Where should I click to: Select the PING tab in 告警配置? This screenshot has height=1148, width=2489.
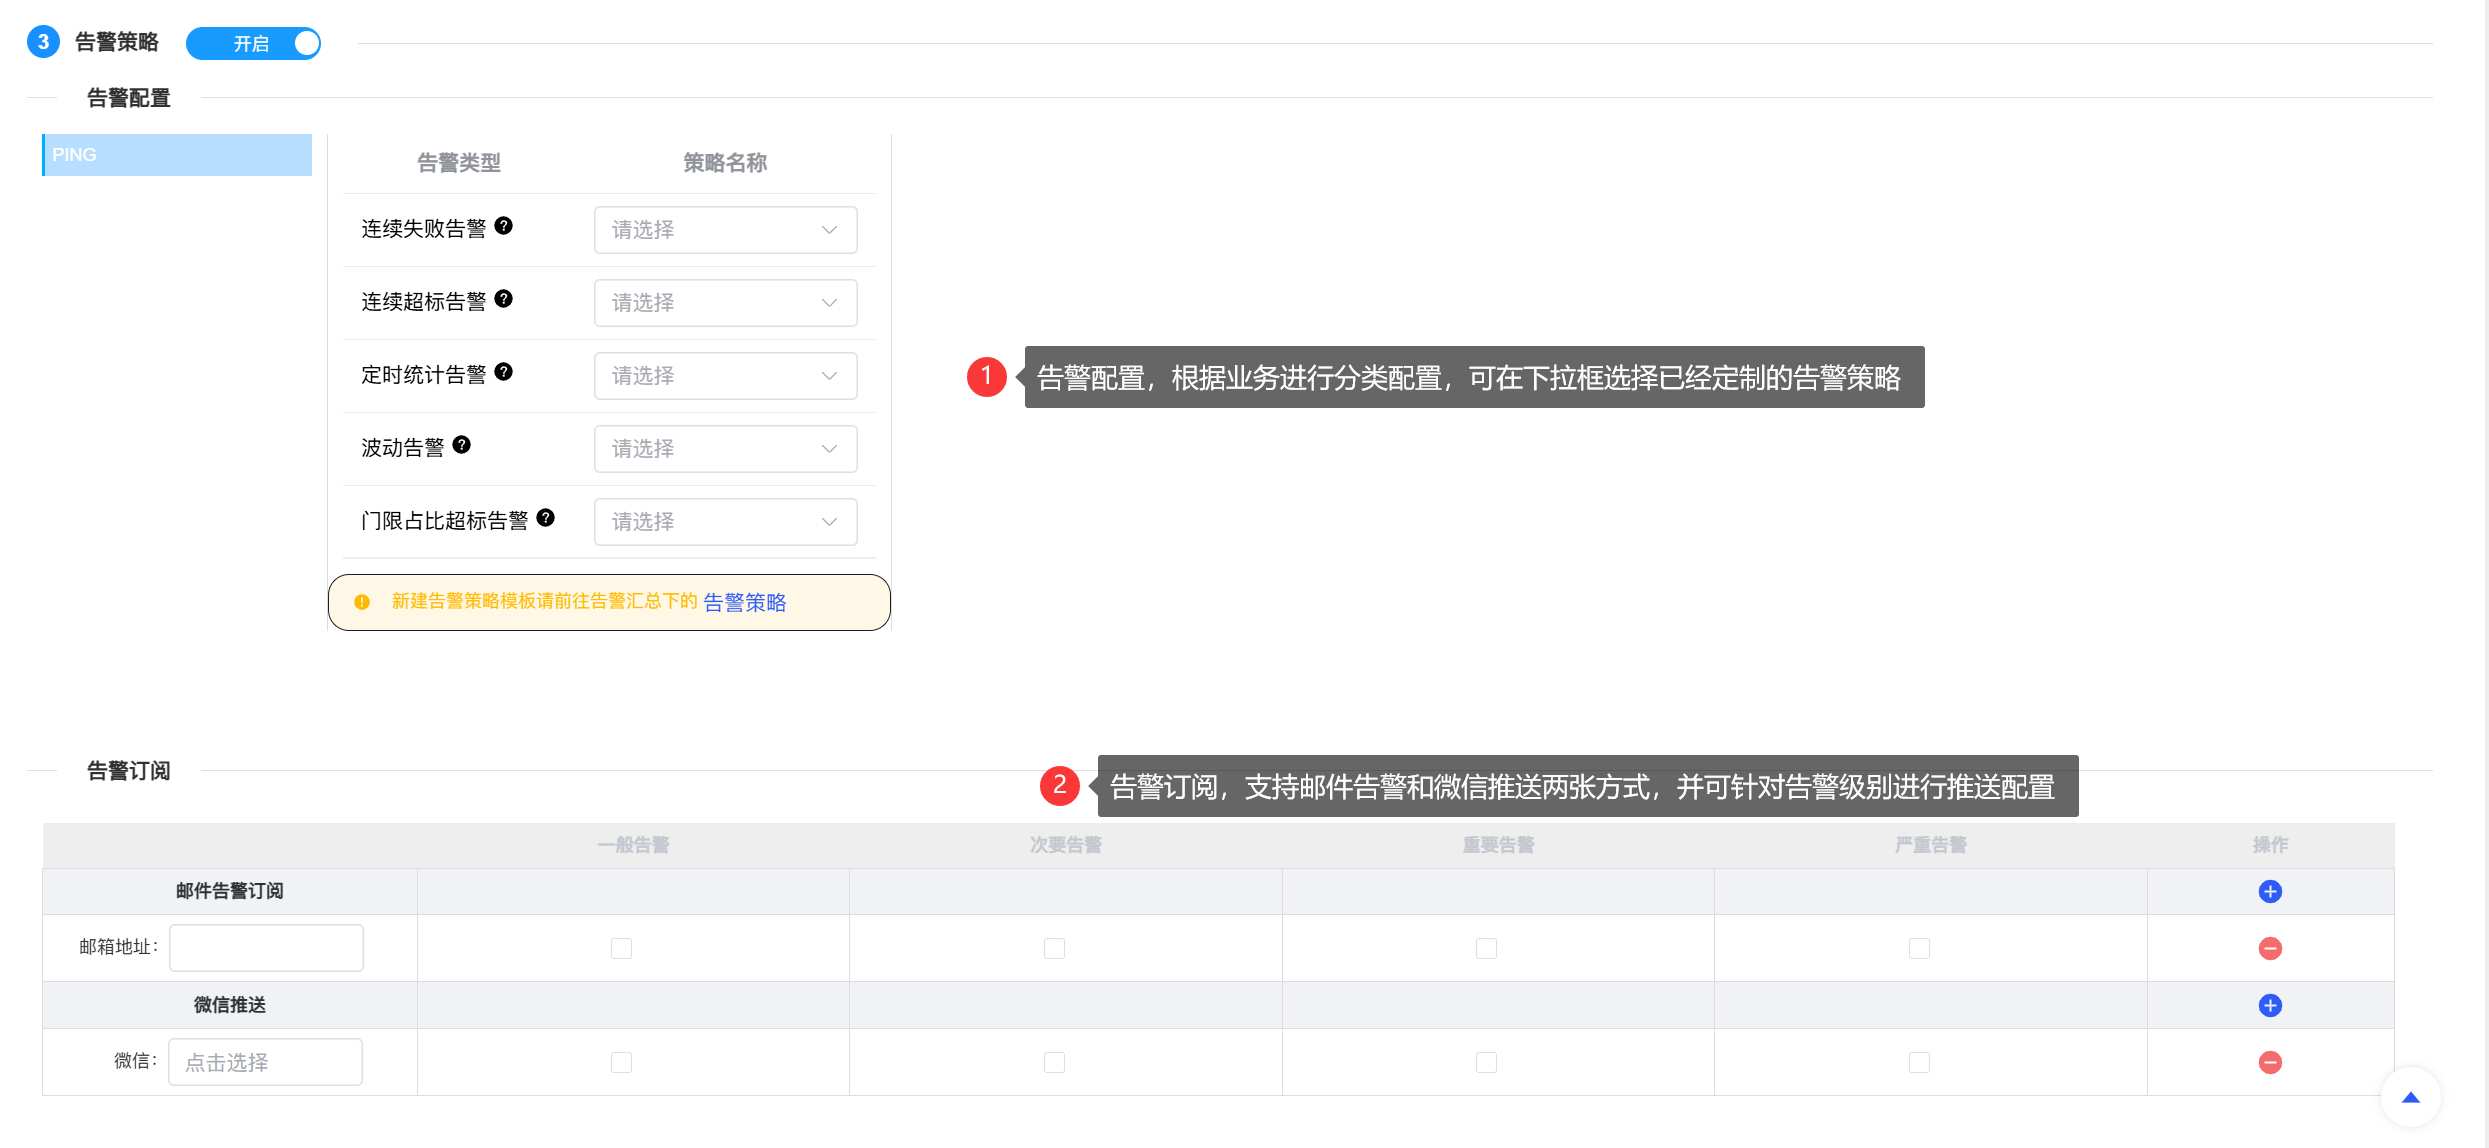(177, 155)
